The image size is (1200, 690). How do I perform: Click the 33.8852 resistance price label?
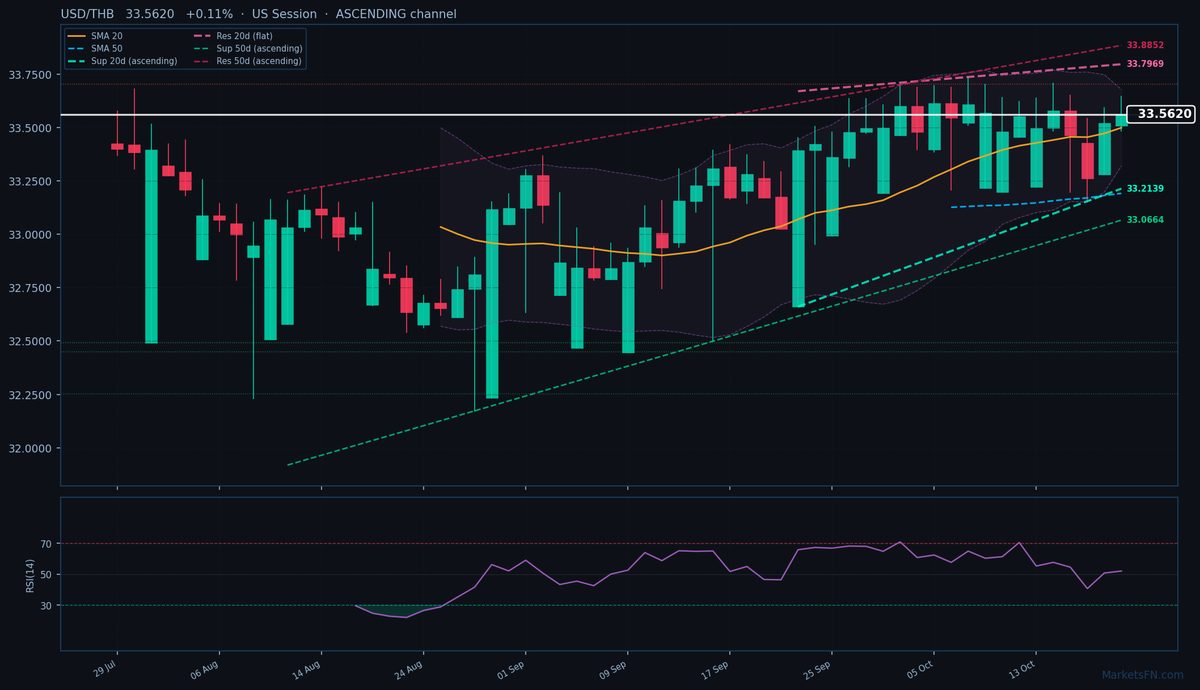[1145, 45]
